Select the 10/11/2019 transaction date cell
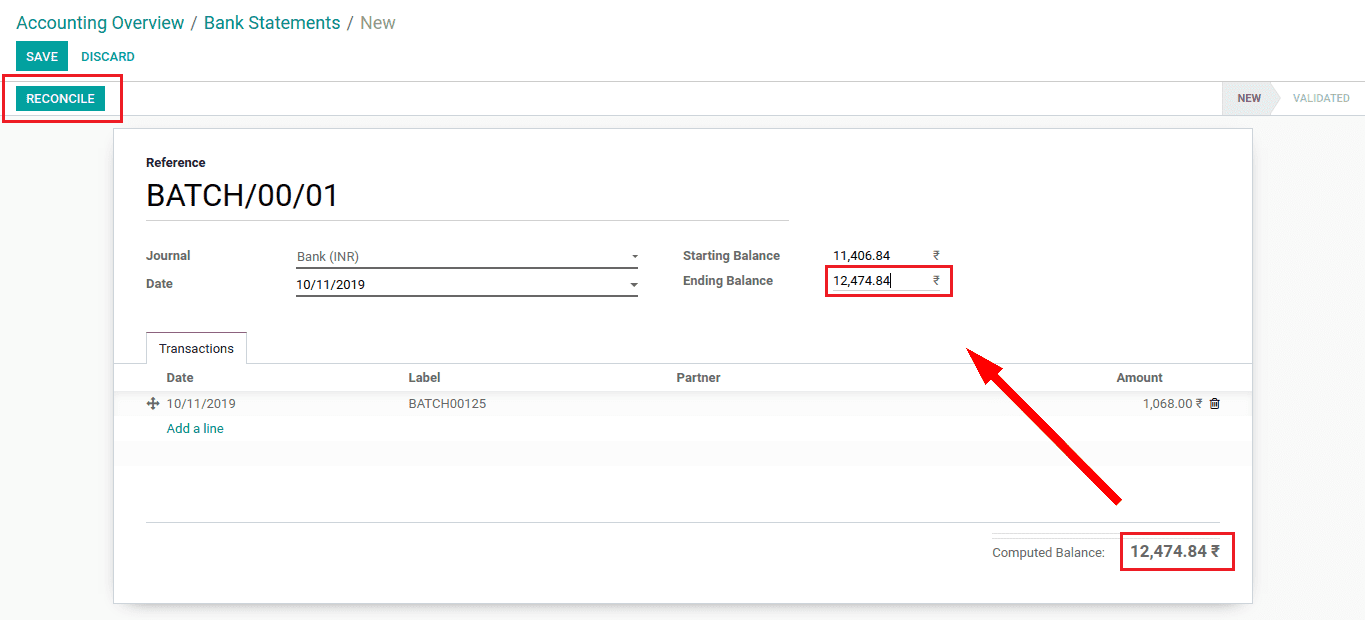The height and width of the screenshot is (620, 1365). tap(201, 404)
